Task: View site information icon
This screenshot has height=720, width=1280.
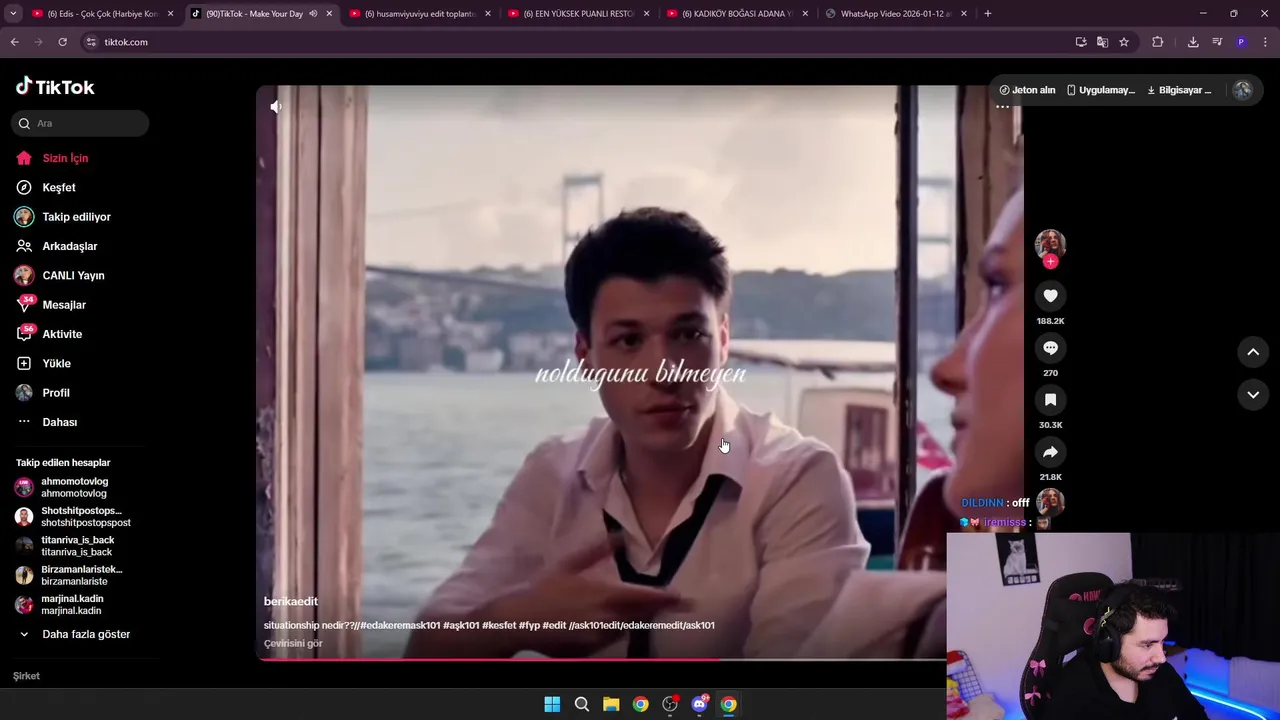Action: (x=91, y=42)
